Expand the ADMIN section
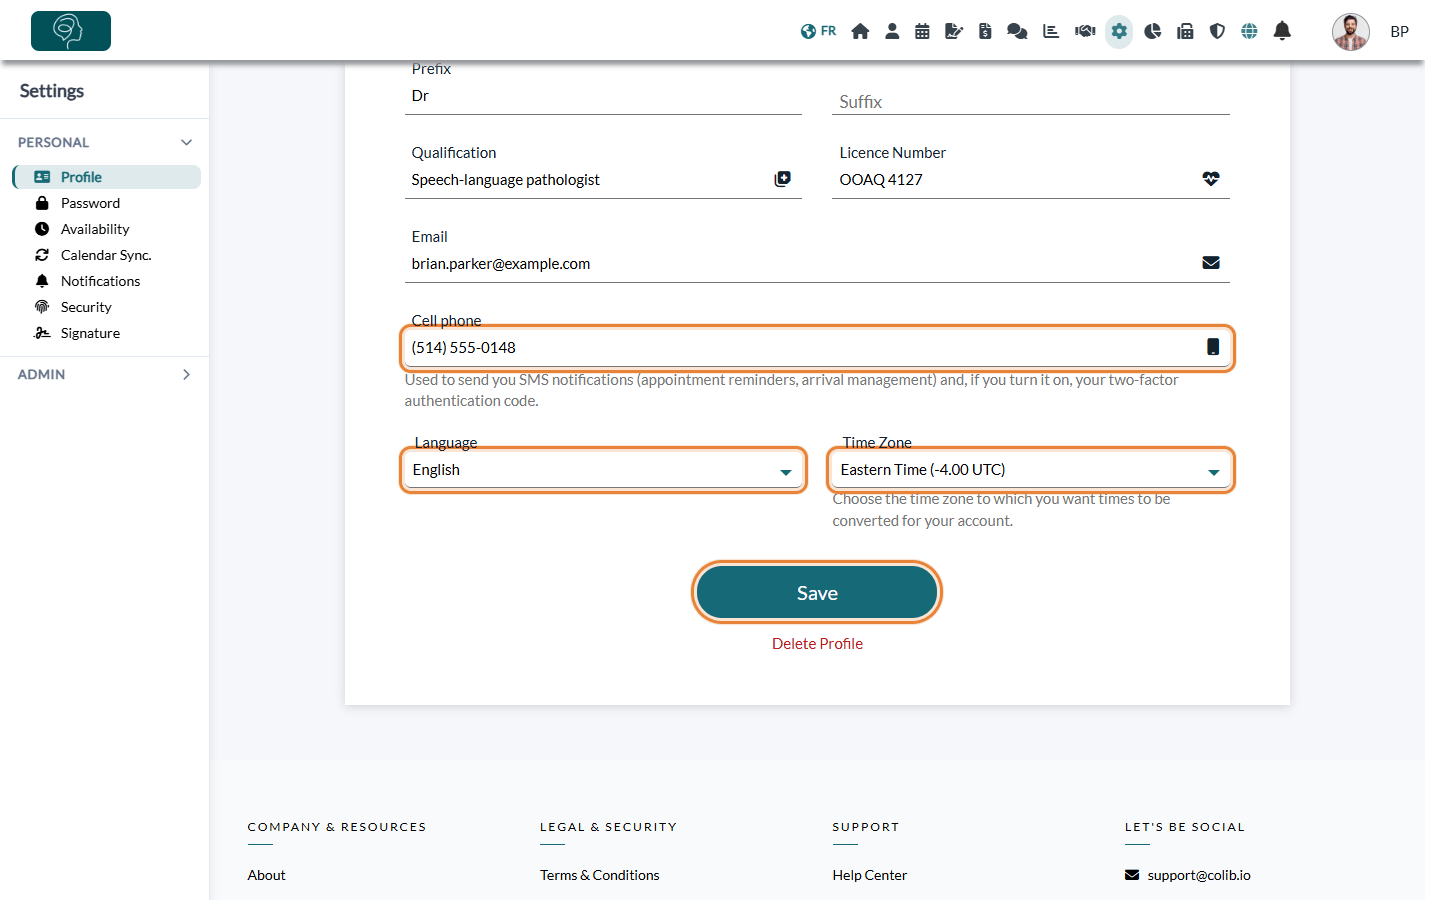This screenshot has width=1440, height=900. point(105,374)
